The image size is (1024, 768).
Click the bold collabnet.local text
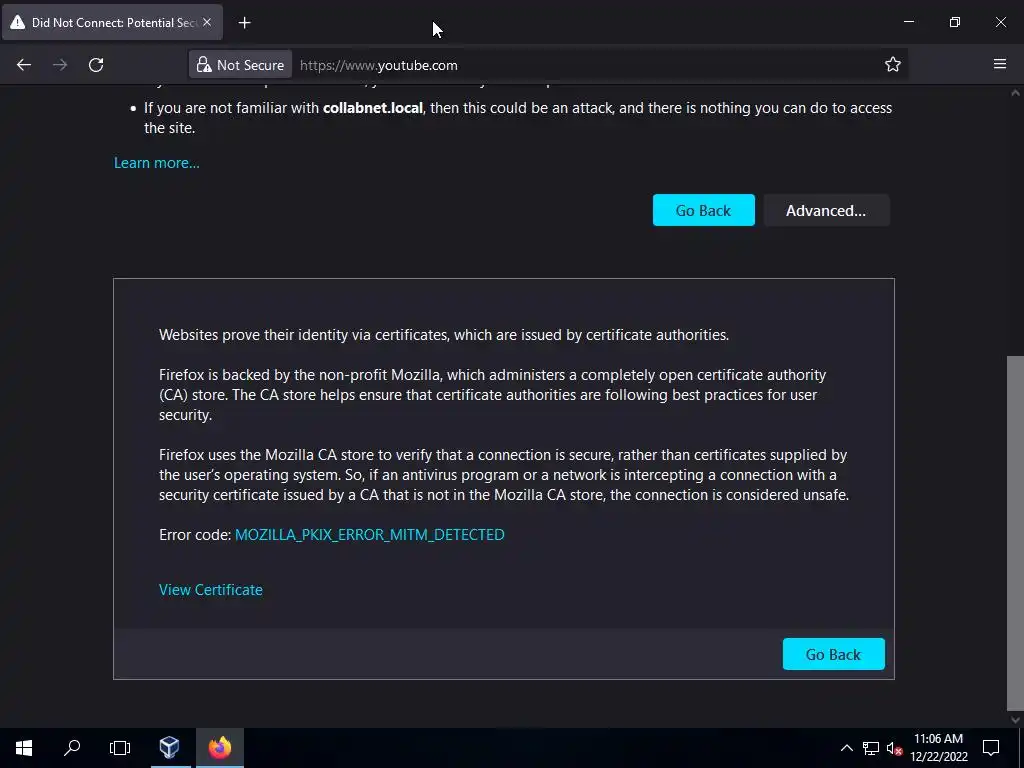coord(373,108)
